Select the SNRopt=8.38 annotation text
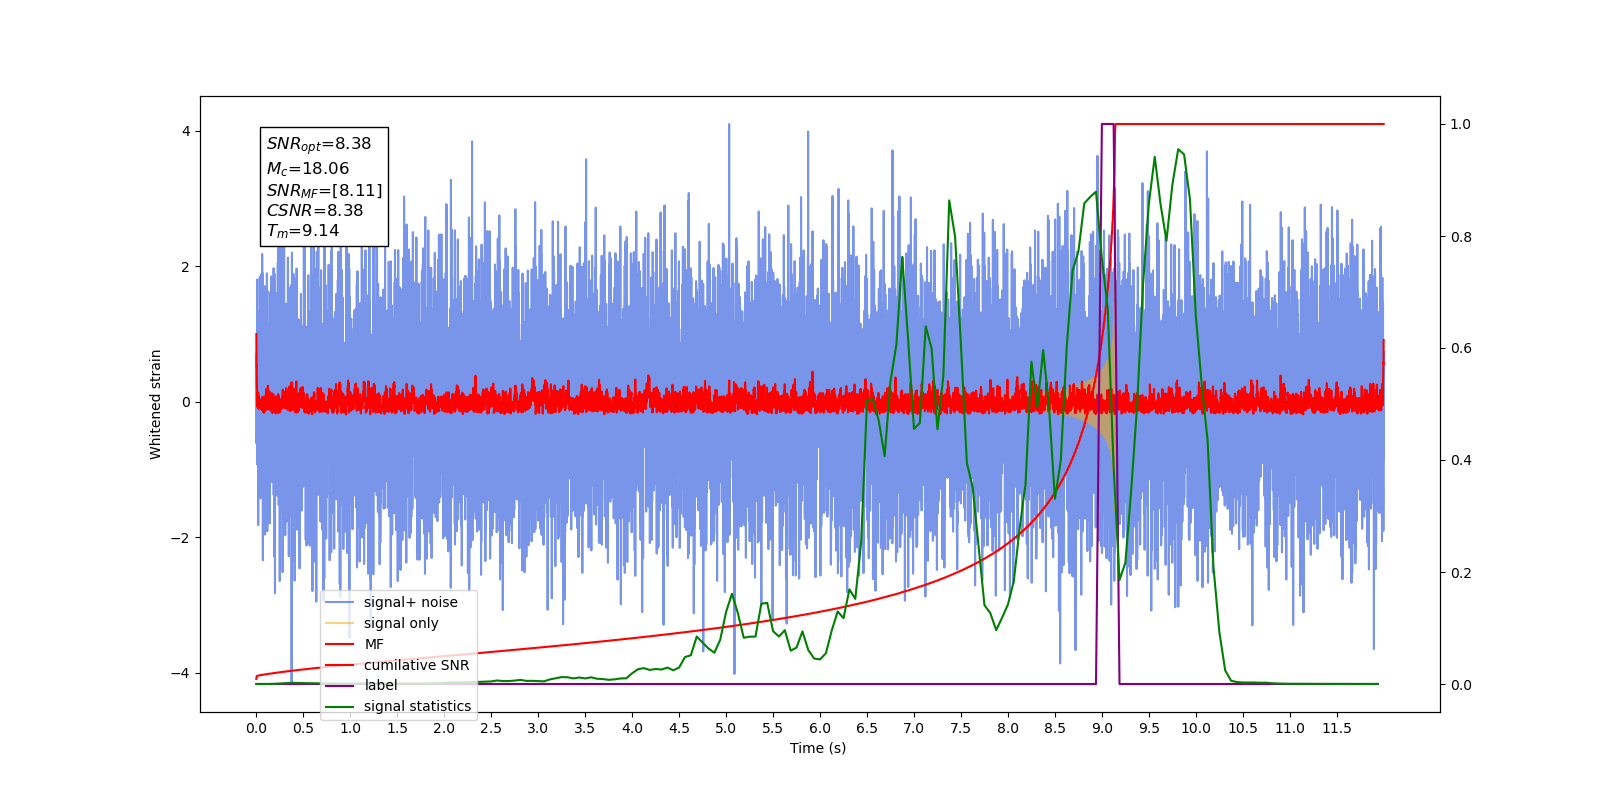The image size is (1600, 800). (319, 144)
